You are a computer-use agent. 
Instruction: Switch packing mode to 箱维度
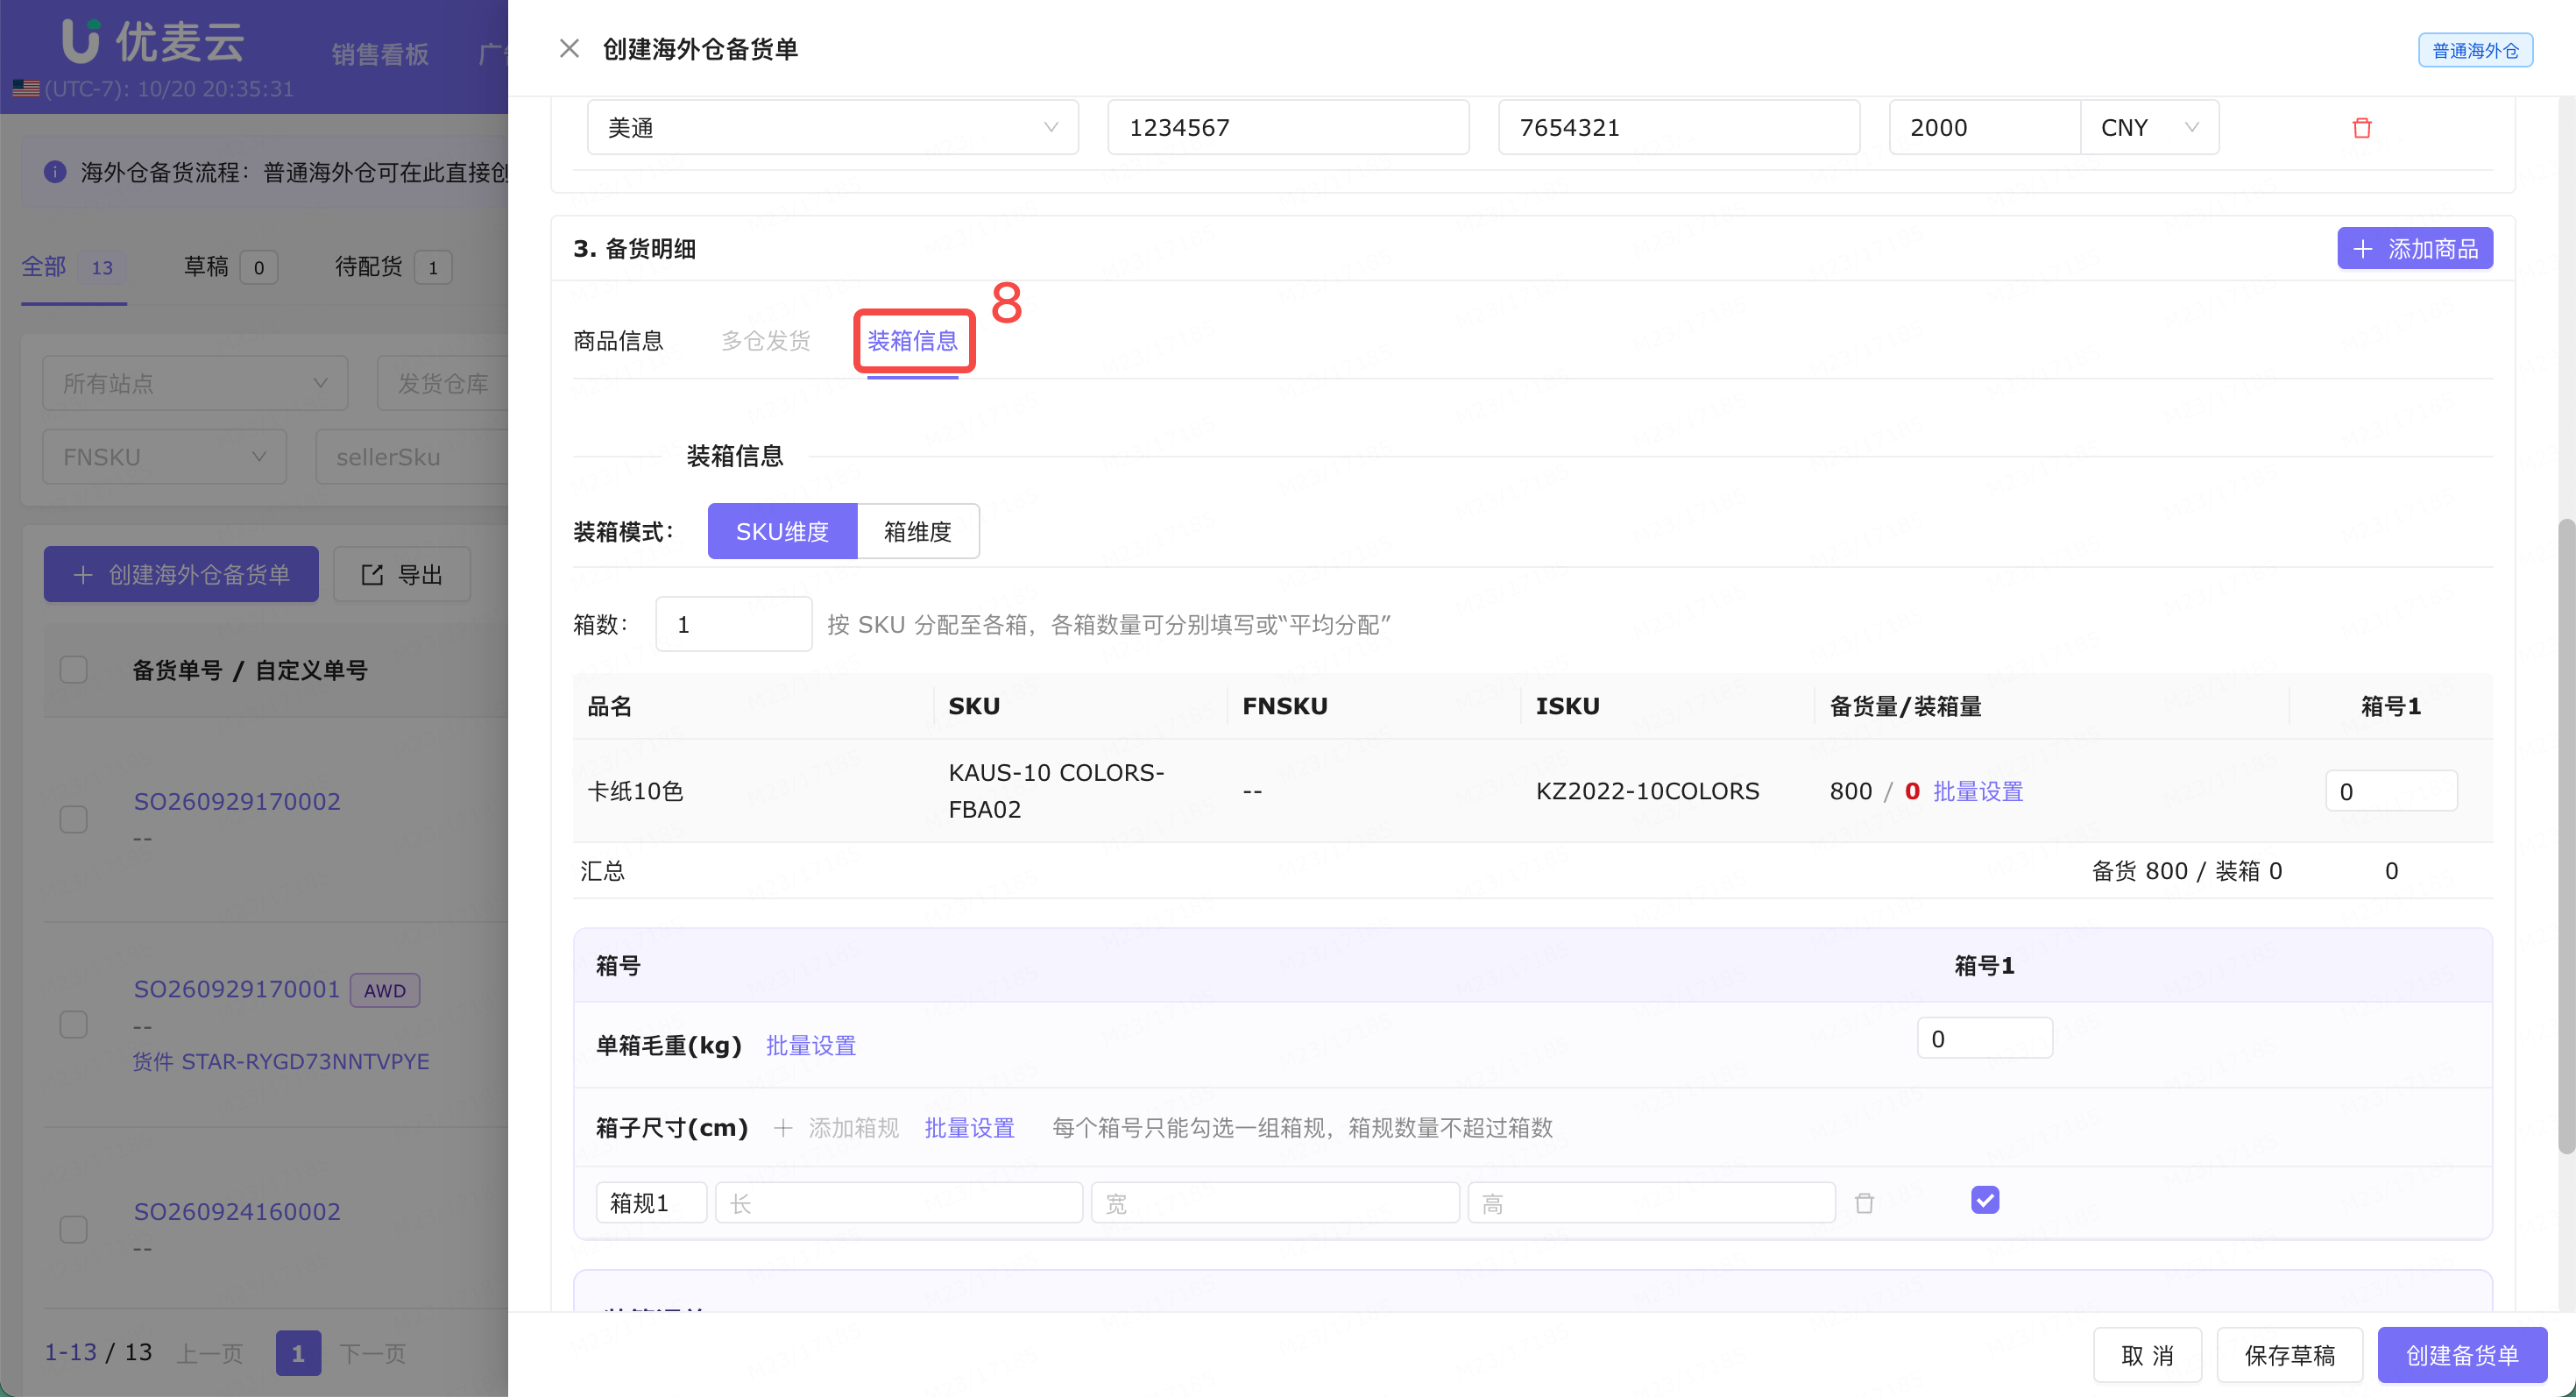coord(918,531)
